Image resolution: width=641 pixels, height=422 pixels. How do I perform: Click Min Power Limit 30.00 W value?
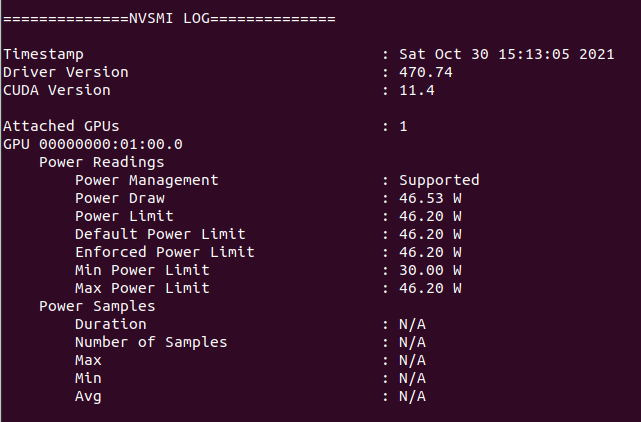point(430,270)
